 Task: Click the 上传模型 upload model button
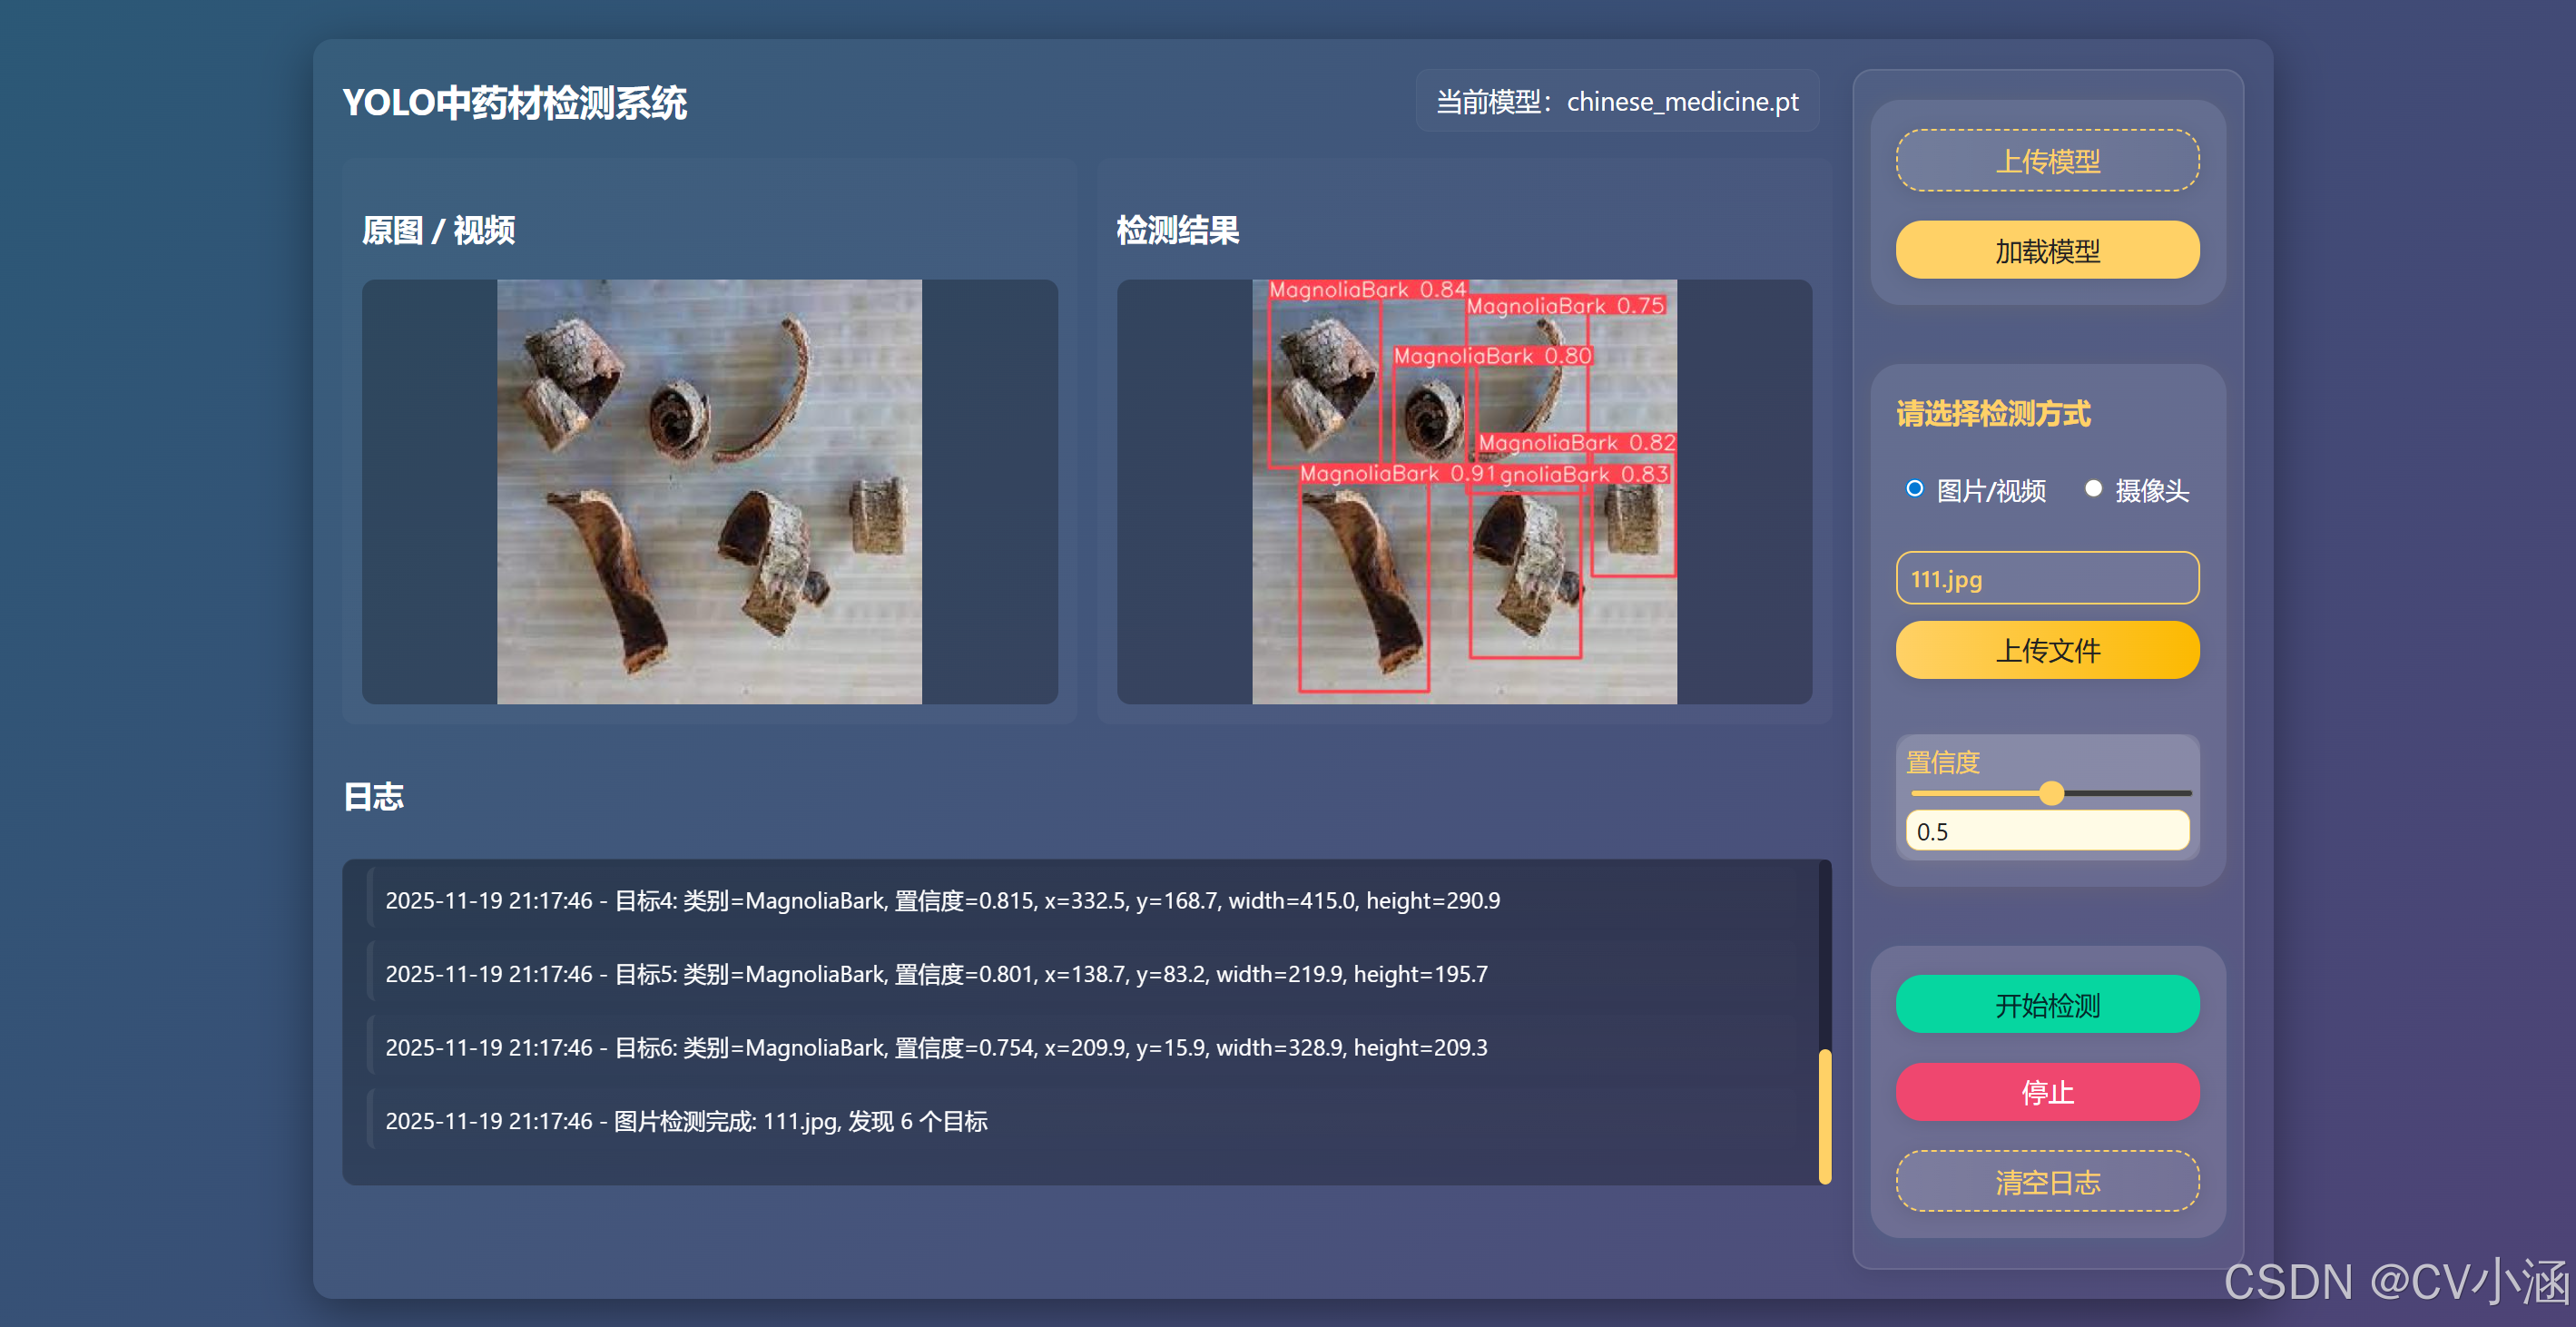pyautogui.click(x=2046, y=160)
